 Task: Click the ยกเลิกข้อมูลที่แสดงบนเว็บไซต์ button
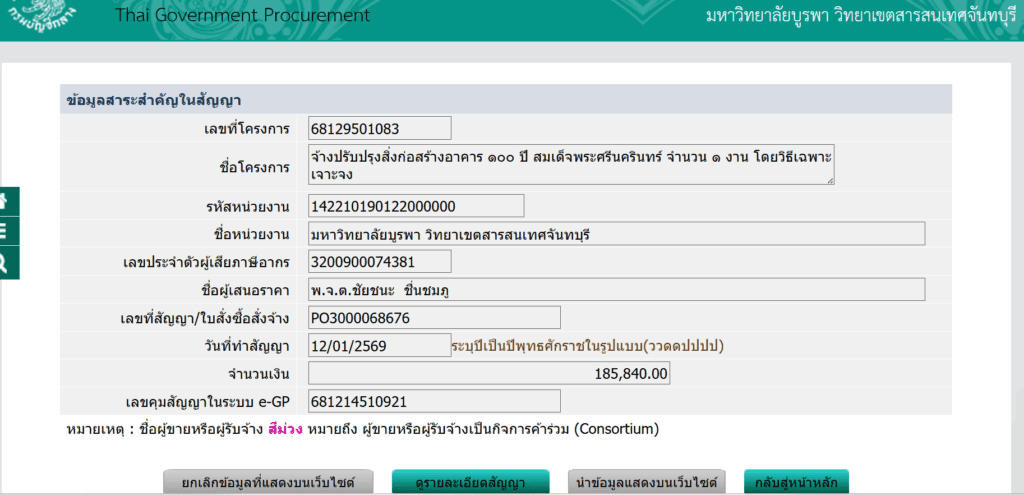pos(268,482)
